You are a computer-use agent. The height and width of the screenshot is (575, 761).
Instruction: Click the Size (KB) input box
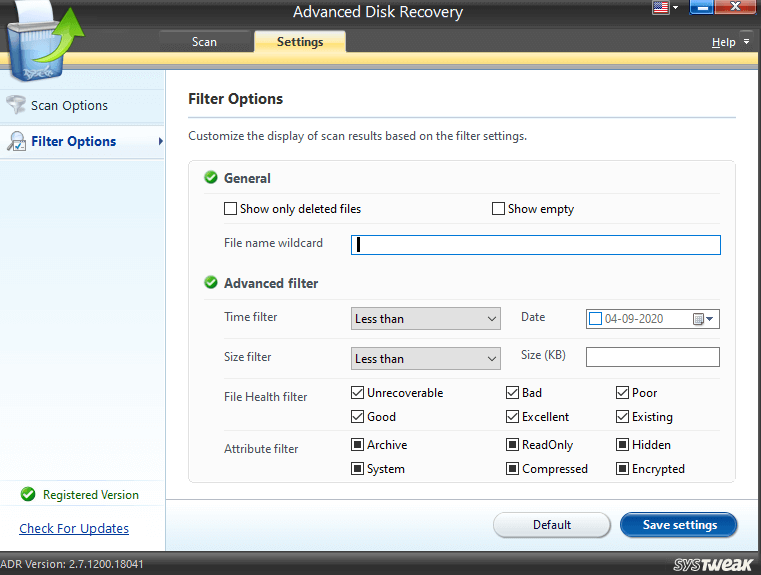click(653, 357)
